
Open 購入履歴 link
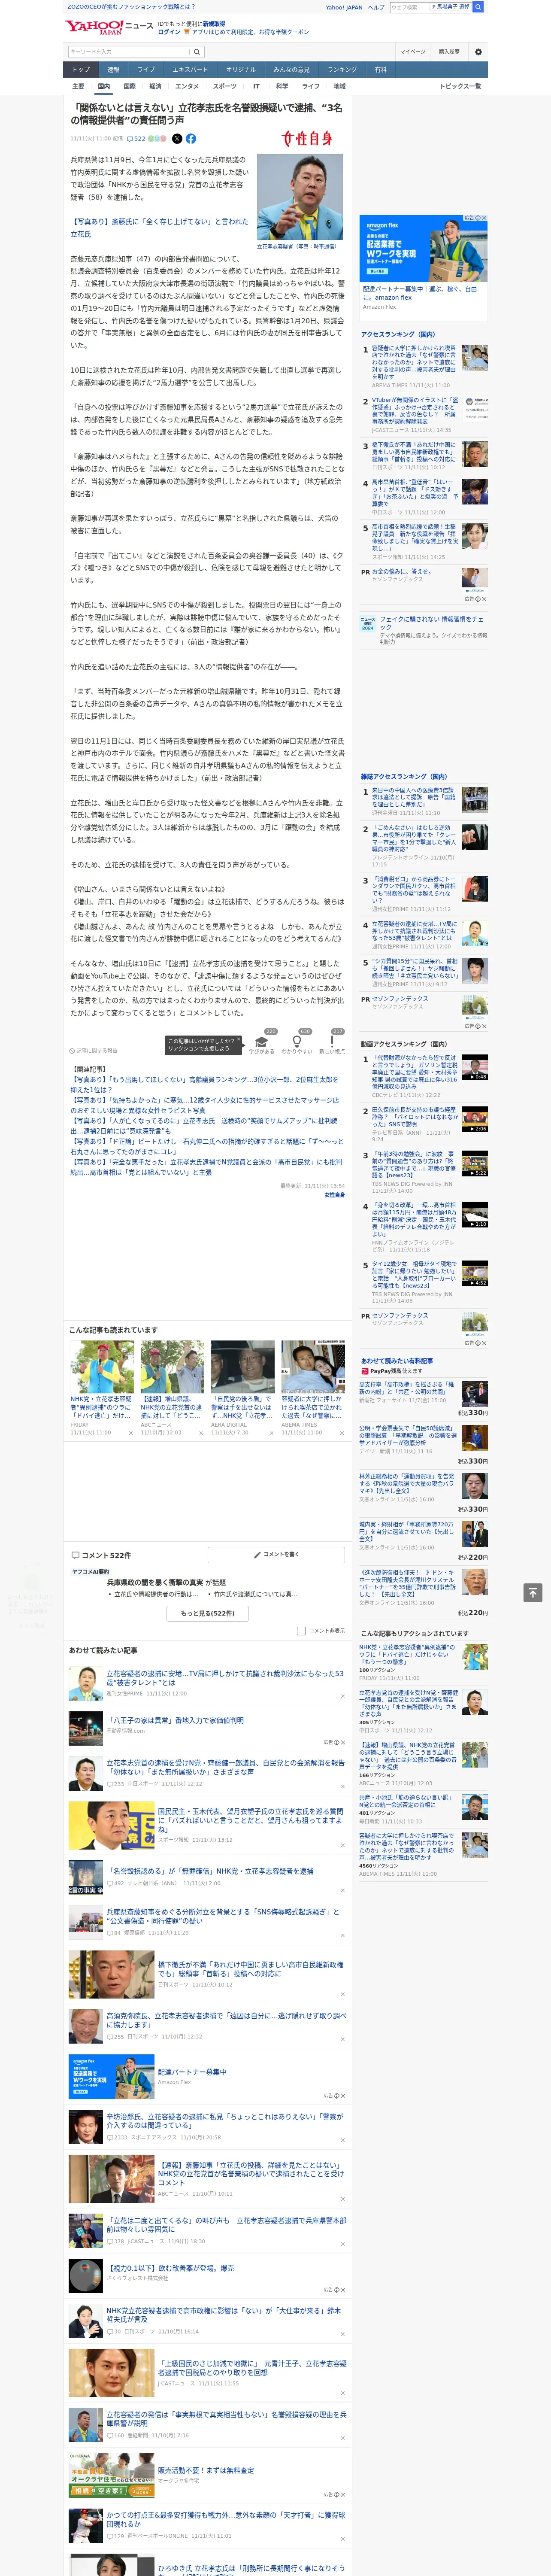coord(449,51)
